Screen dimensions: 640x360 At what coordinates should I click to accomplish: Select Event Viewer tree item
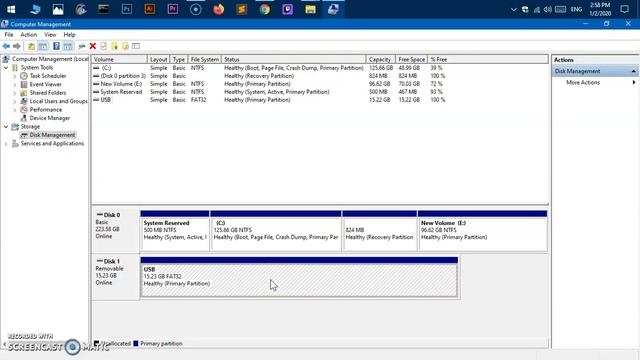tap(45, 84)
